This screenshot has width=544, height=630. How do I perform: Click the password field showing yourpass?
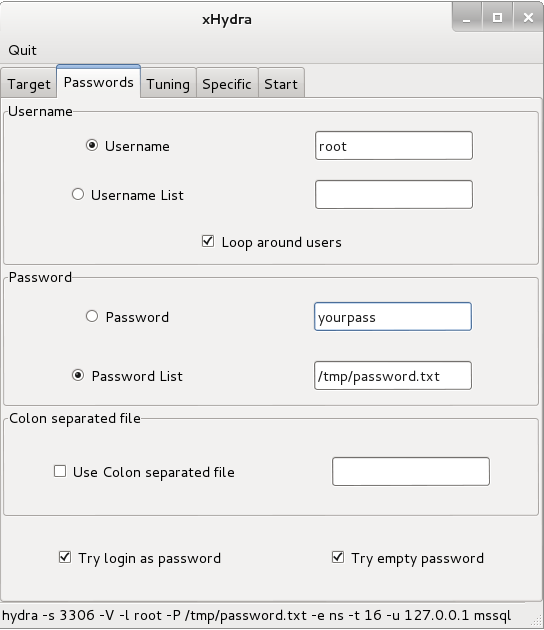pyautogui.click(x=393, y=317)
